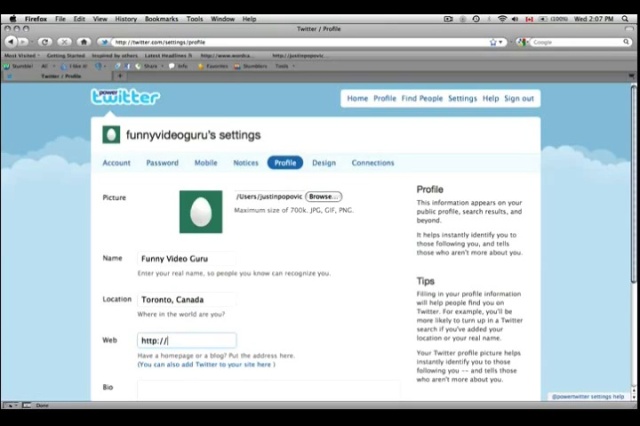Screen dimensions: 640x426
Task: Click the magnifier in the Google search box
Action: [626, 42]
